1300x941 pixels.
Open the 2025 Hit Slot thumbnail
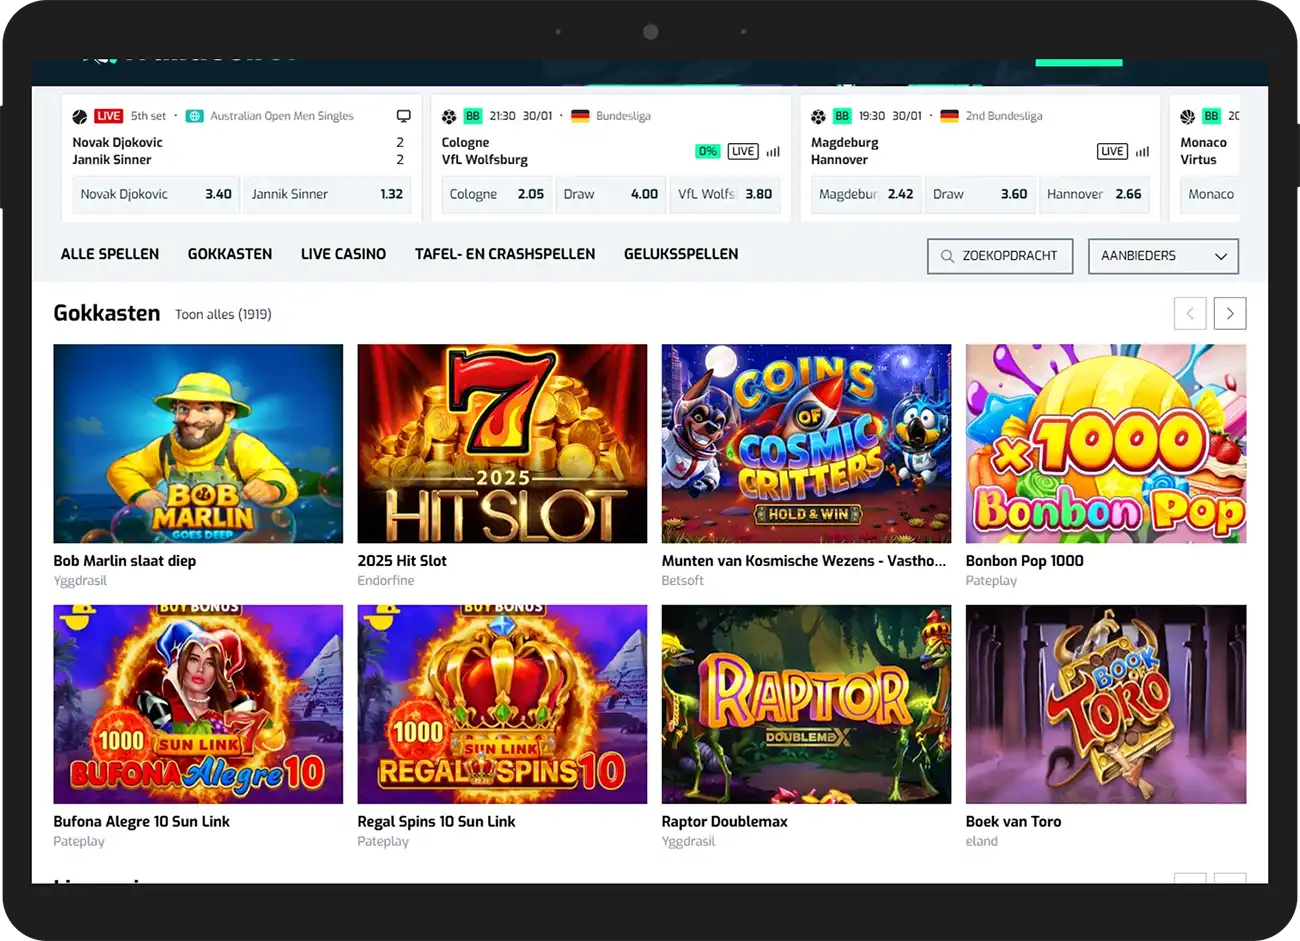pos(502,444)
